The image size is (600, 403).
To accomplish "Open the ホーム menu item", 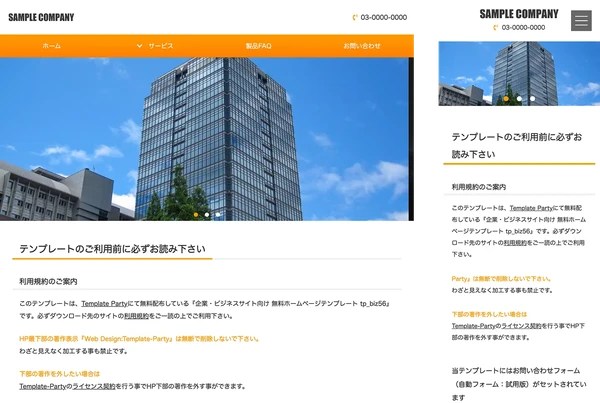I will pyautogui.click(x=52, y=46).
